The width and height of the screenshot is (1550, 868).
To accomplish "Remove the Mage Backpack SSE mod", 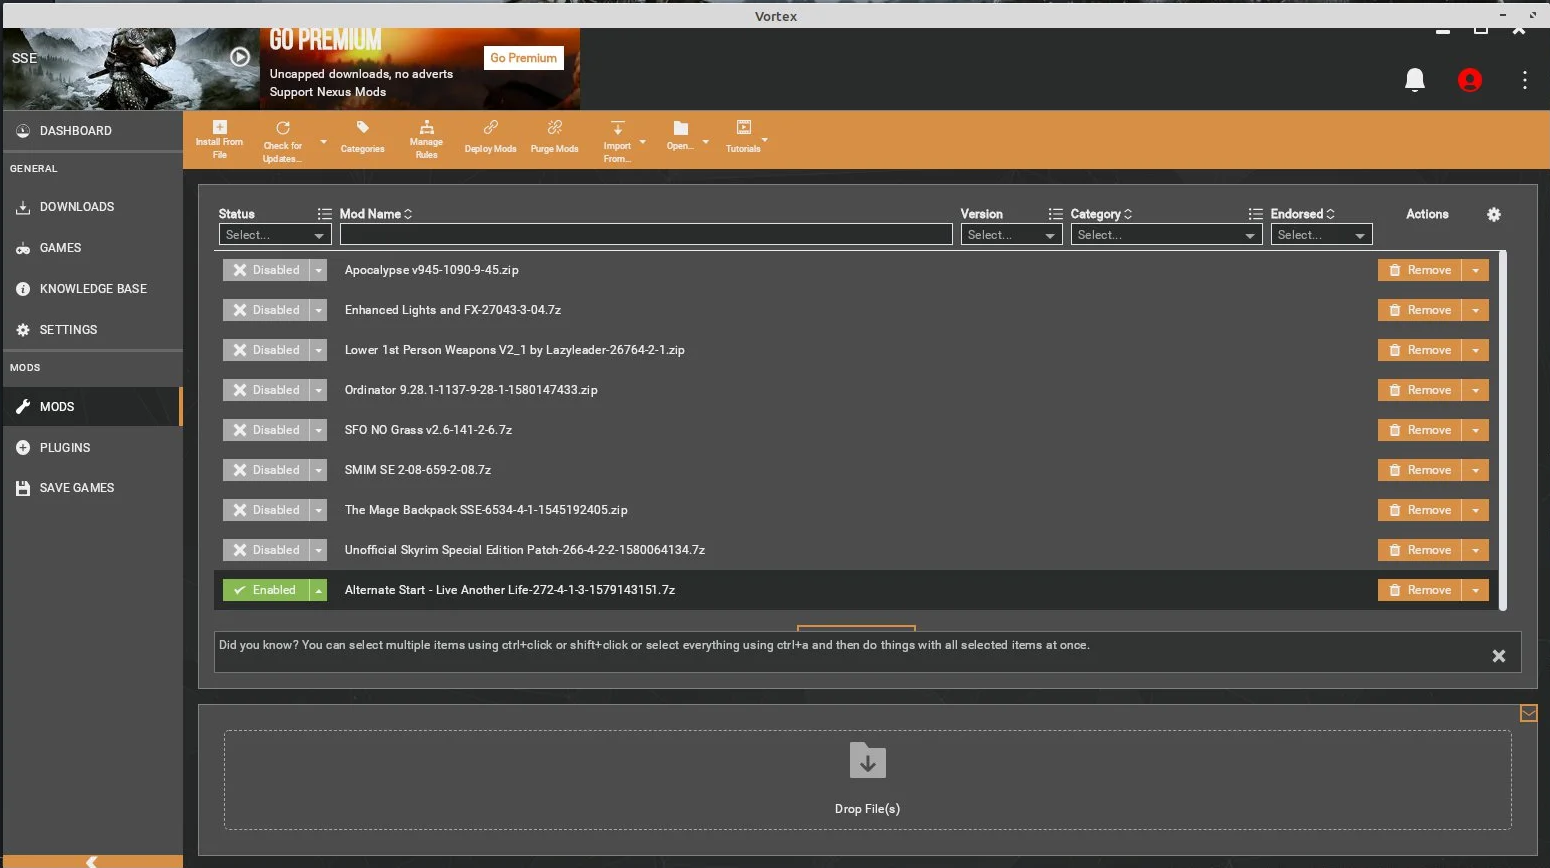I will coord(1419,510).
